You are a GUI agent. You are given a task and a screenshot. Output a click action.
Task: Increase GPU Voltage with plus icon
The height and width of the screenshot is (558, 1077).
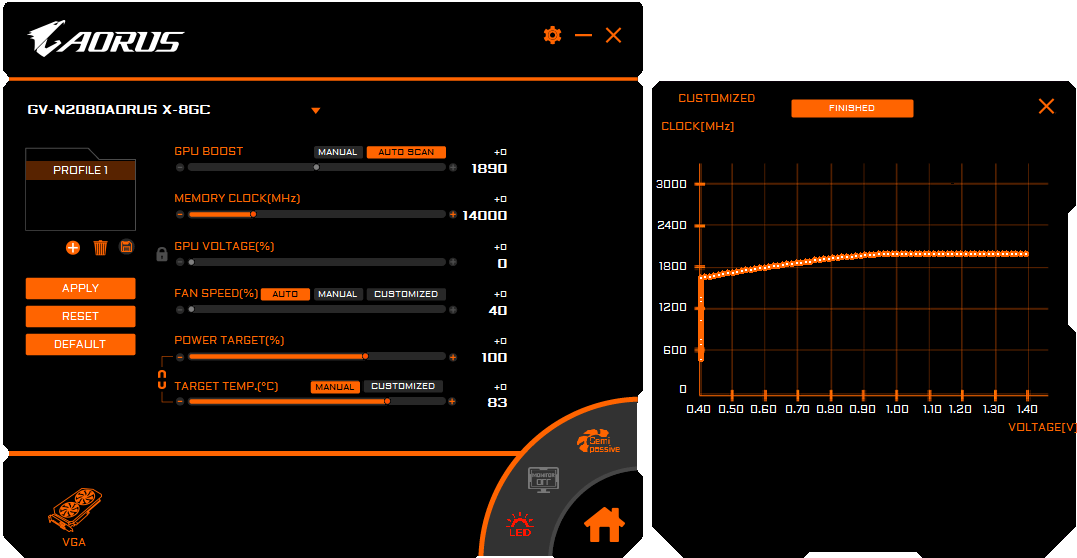[x=453, y=262]
